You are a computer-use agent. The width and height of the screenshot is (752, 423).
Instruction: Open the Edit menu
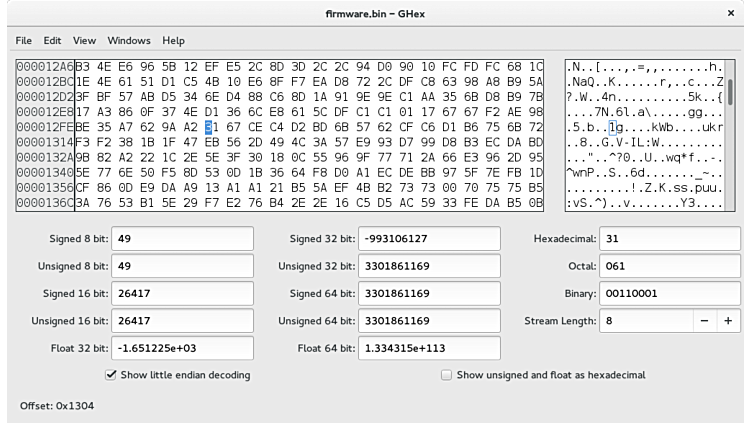pos(52,41)
